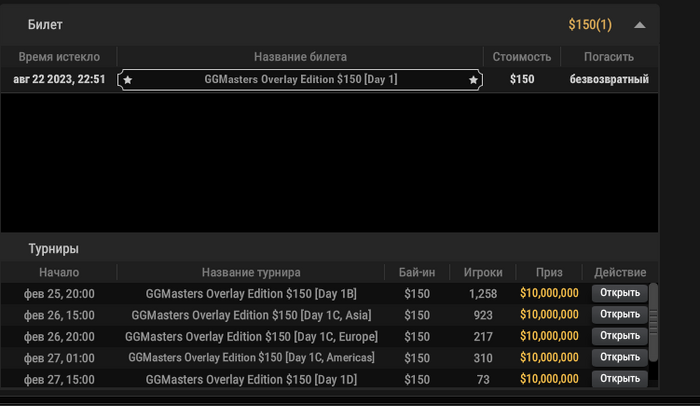Sort tournaments by Игроки column
Screen dimensions: 700x406
[483, 272]
